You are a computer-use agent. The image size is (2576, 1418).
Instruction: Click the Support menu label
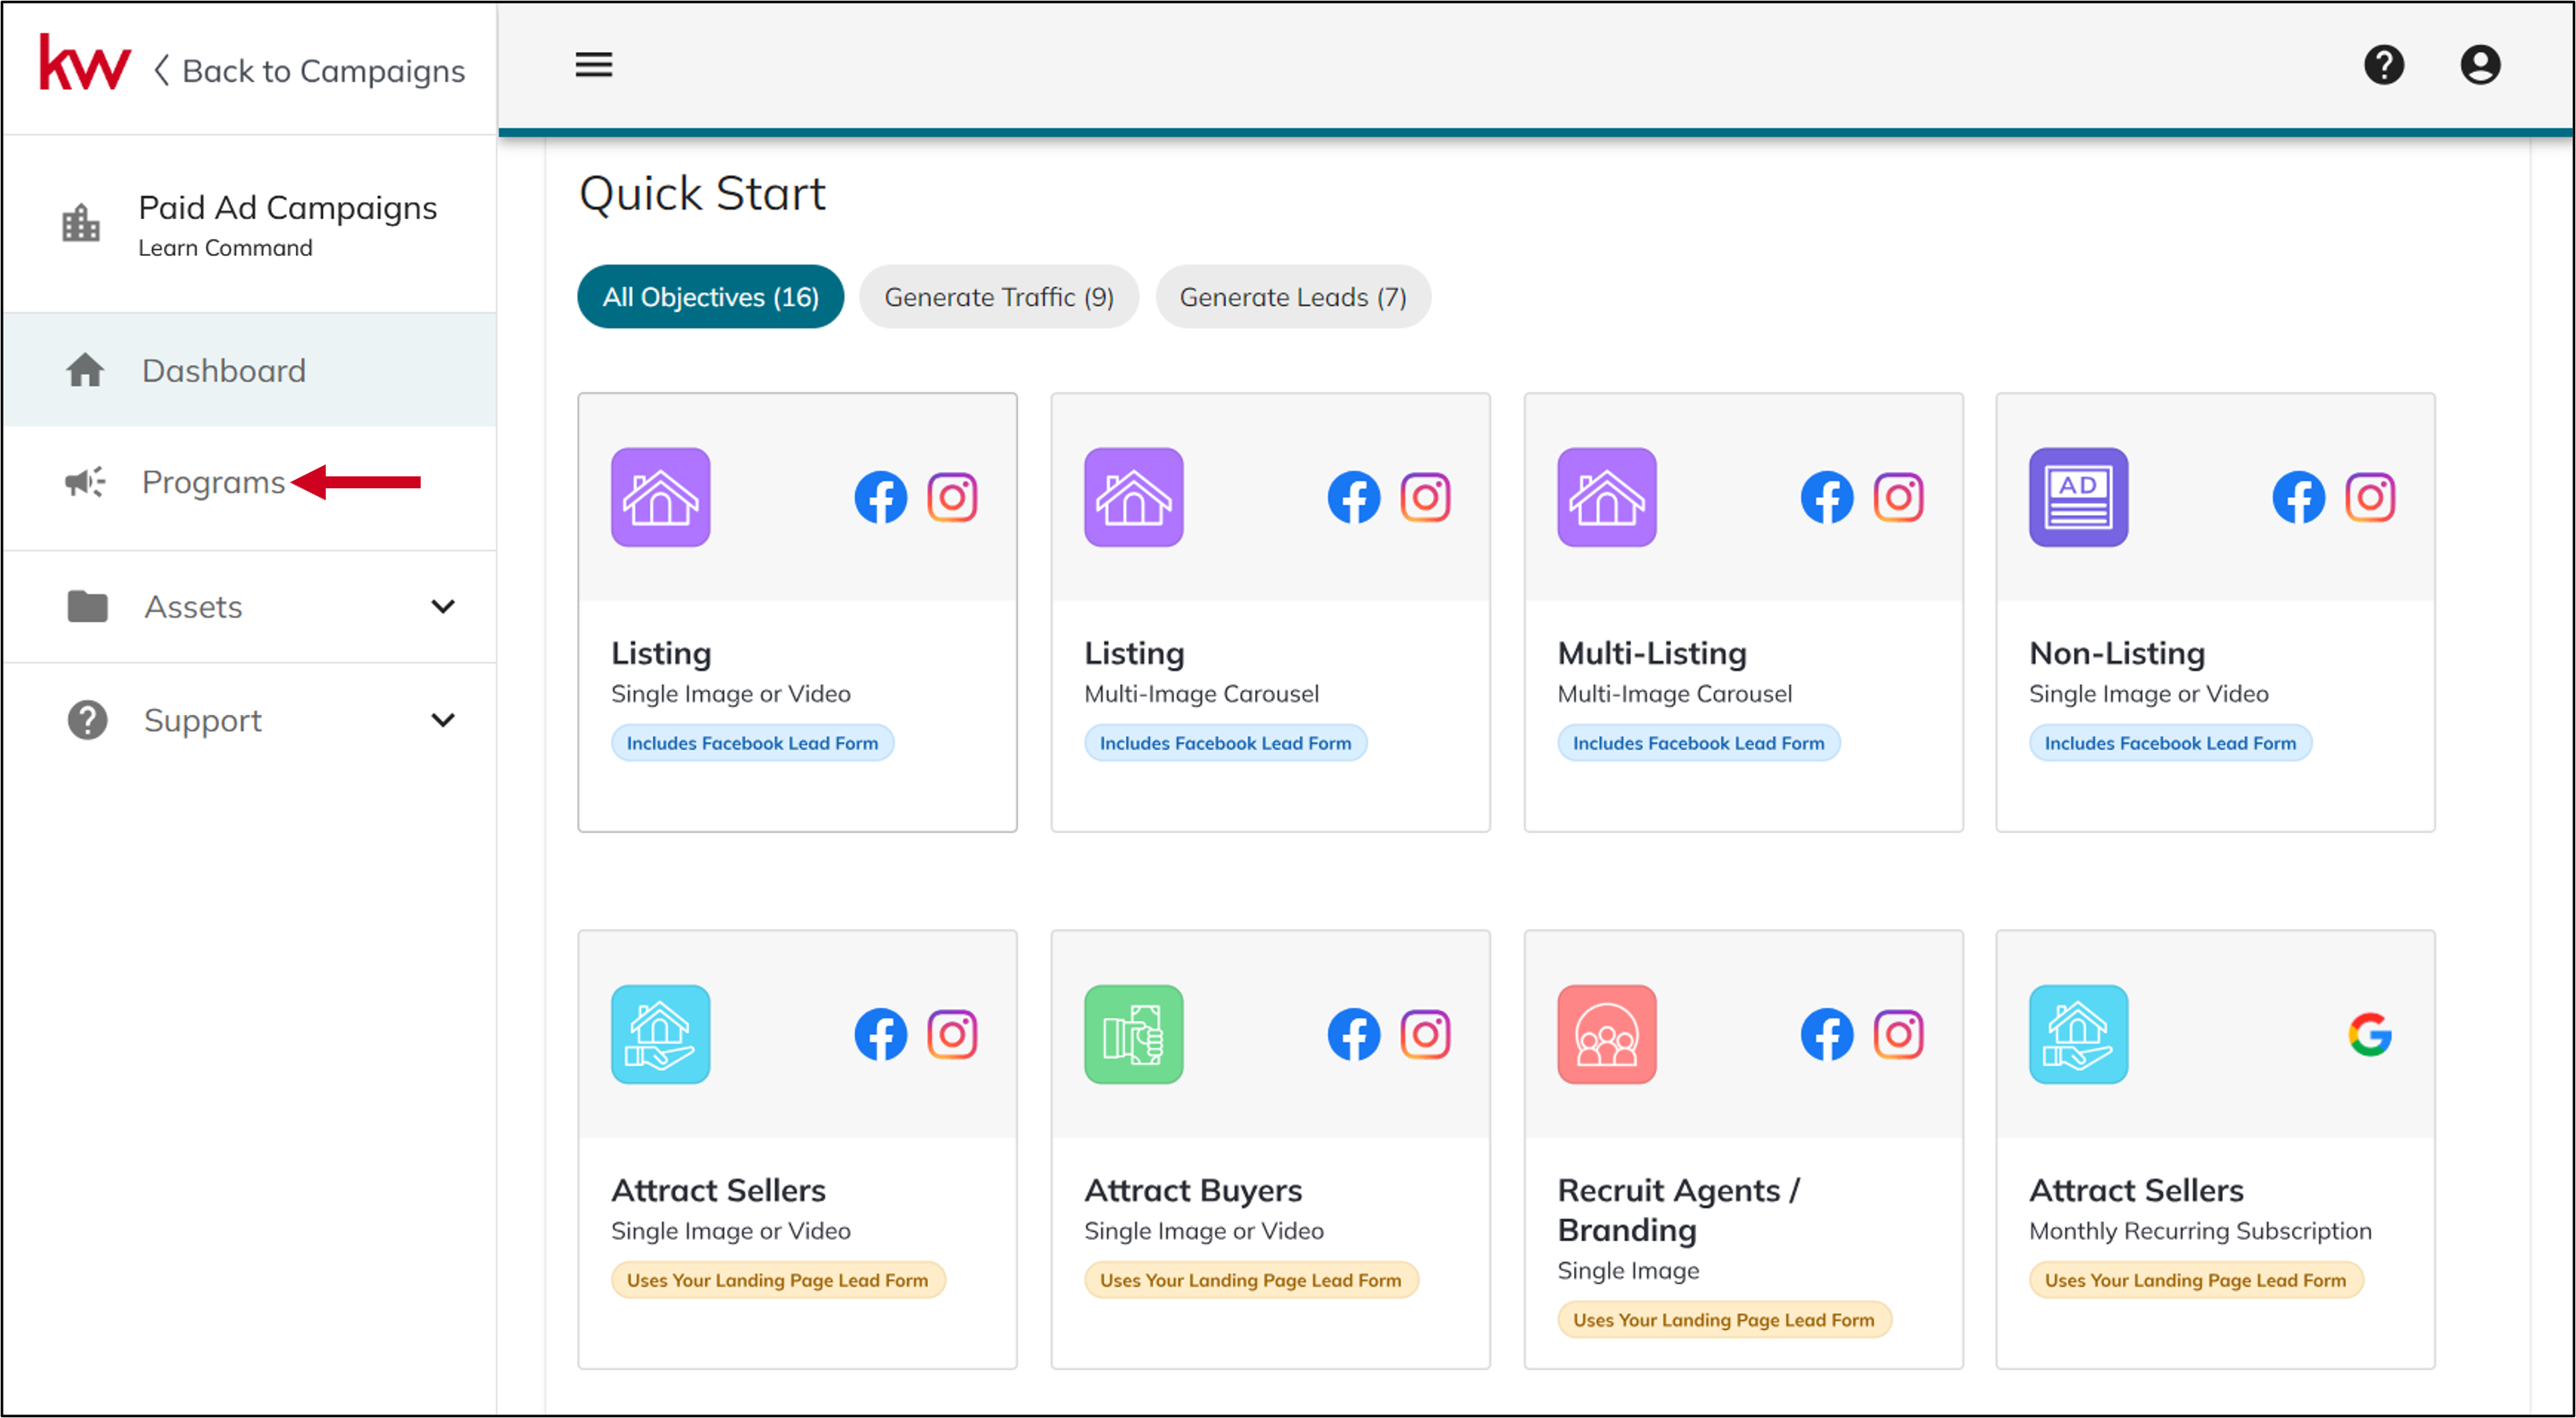coord(202,720)
